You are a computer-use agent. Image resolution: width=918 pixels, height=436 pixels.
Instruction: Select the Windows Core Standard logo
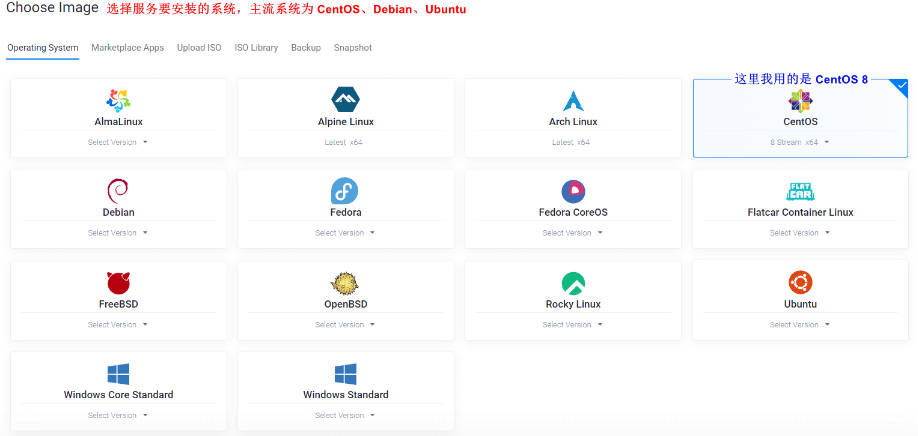point(118,374)
